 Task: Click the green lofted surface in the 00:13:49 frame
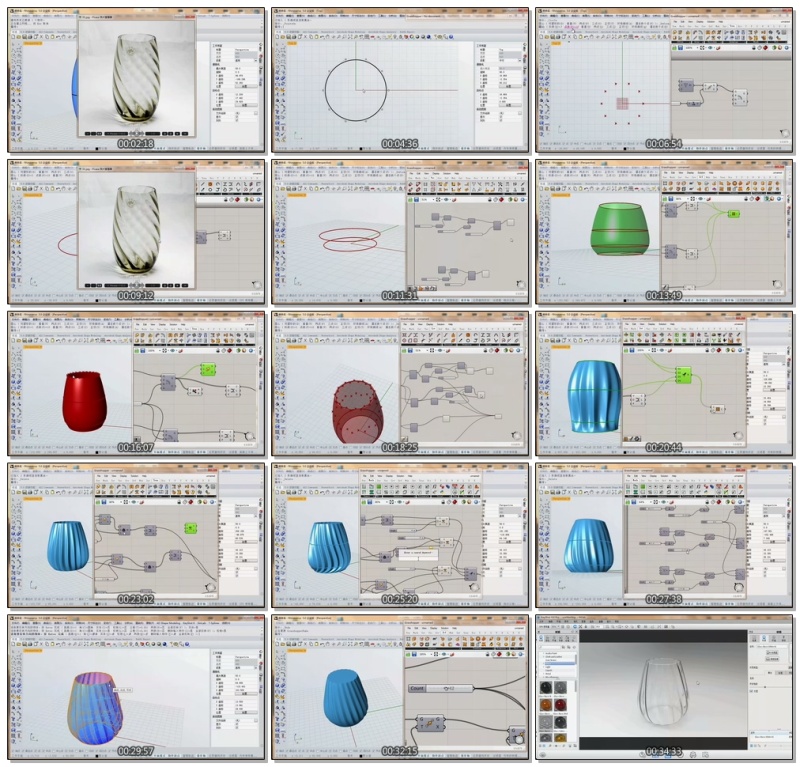point(618,230)
